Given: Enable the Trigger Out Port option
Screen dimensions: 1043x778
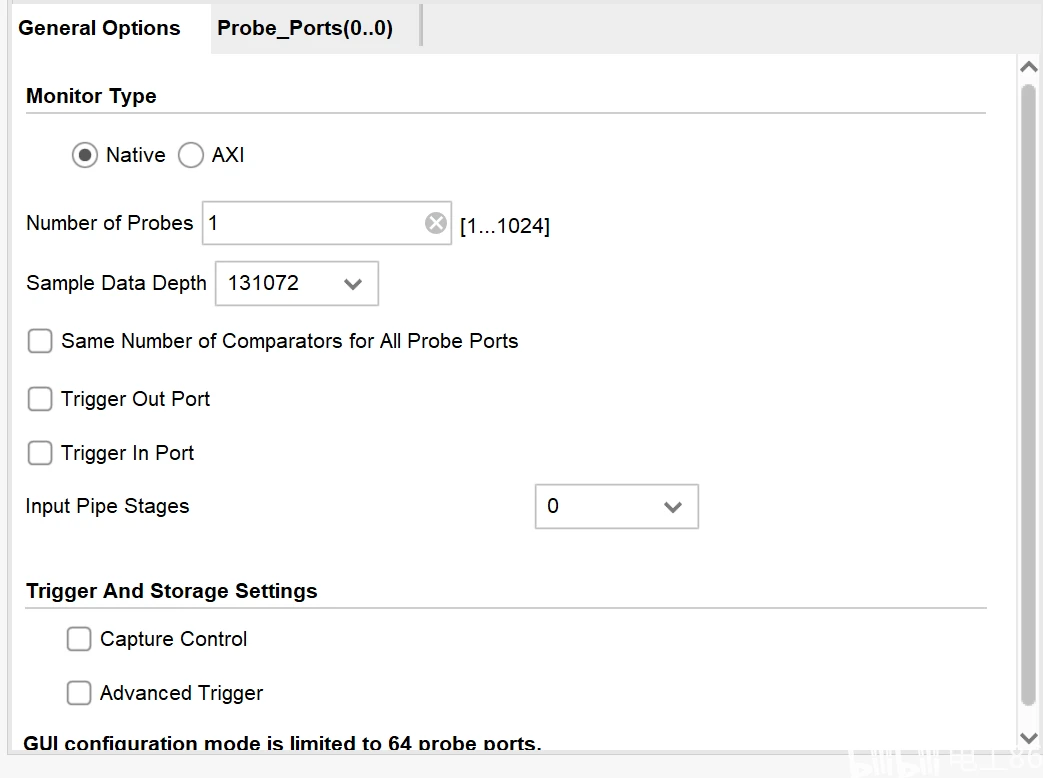Looking at the screenshot, I should [40, 400].
